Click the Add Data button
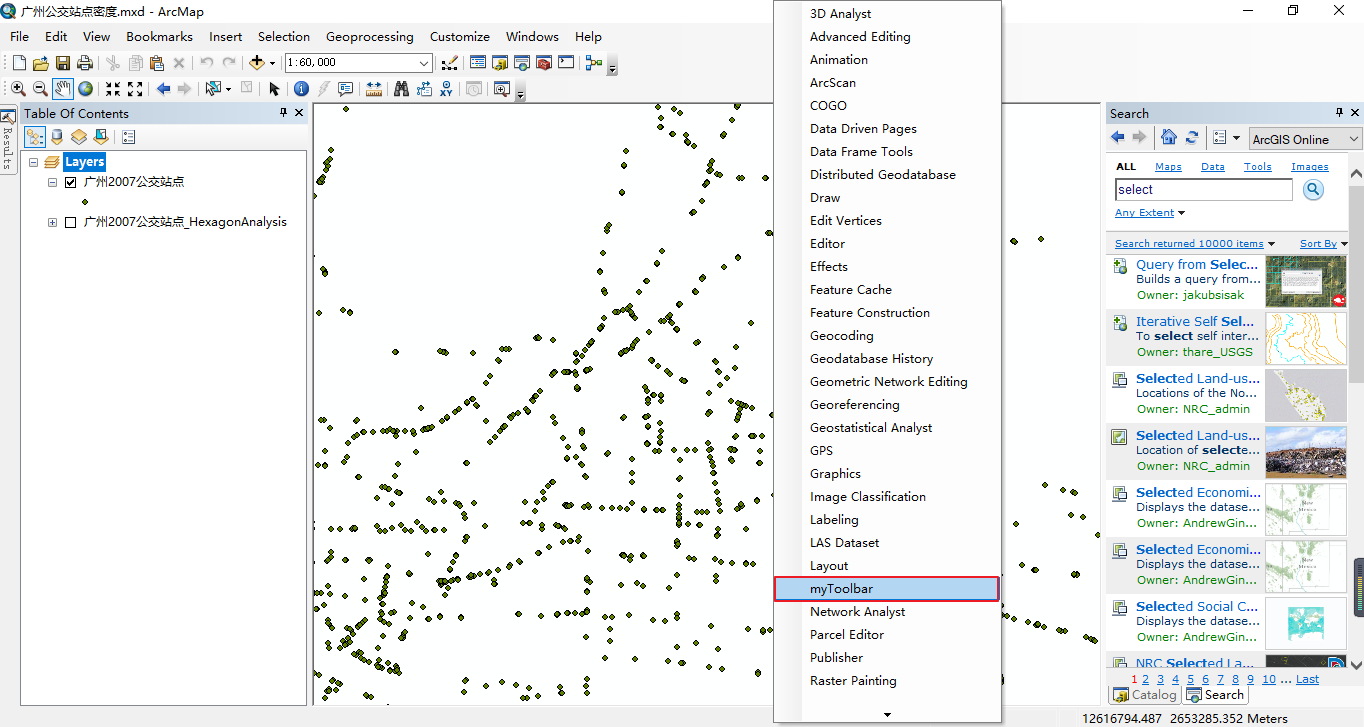This screenshot has height=727, width=1364. click(x=257, y=62)
